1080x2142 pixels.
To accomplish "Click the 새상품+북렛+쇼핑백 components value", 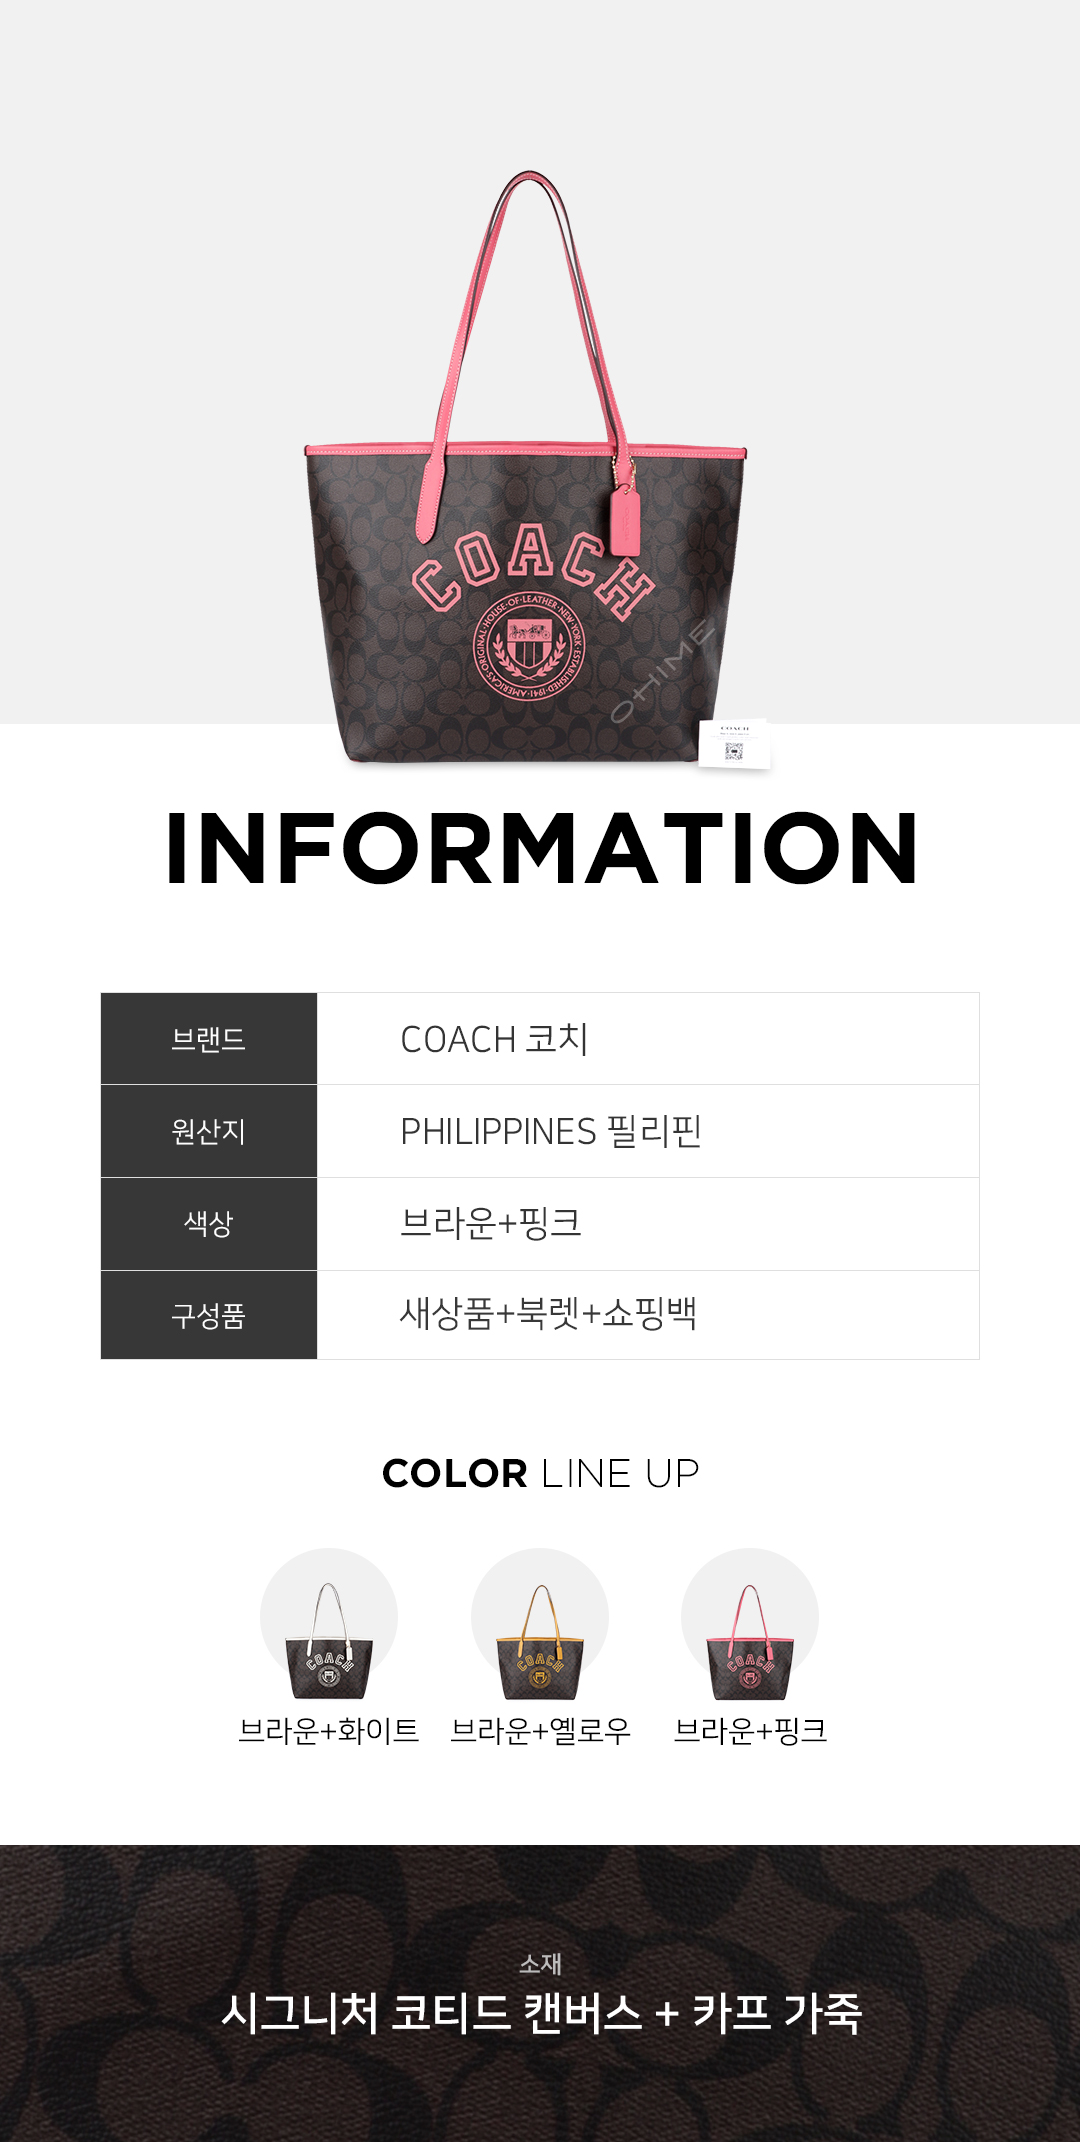I will pos(548,1314).
